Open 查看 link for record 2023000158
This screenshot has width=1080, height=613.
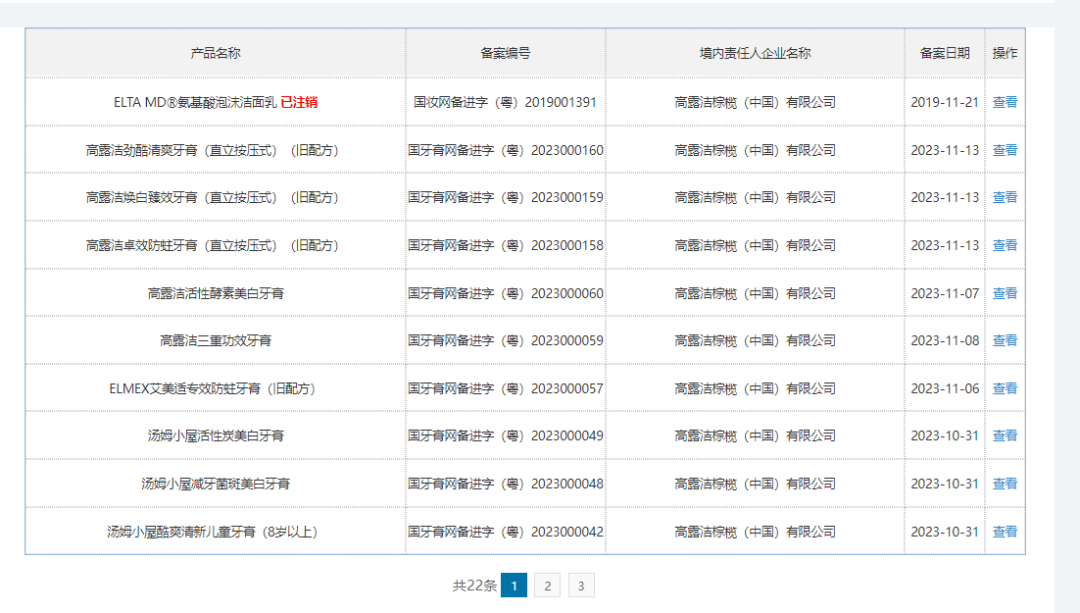(x=1004, y=245)
